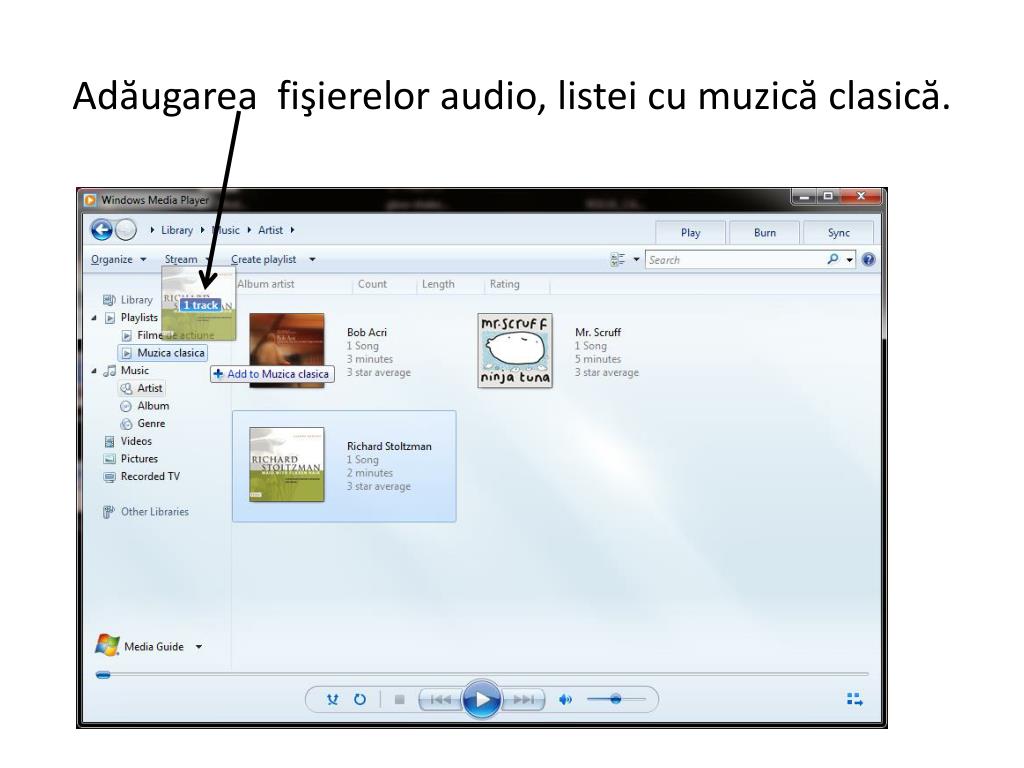Click the search magnifier icon
Screen dimensions: 1024x768
(833, 259)
